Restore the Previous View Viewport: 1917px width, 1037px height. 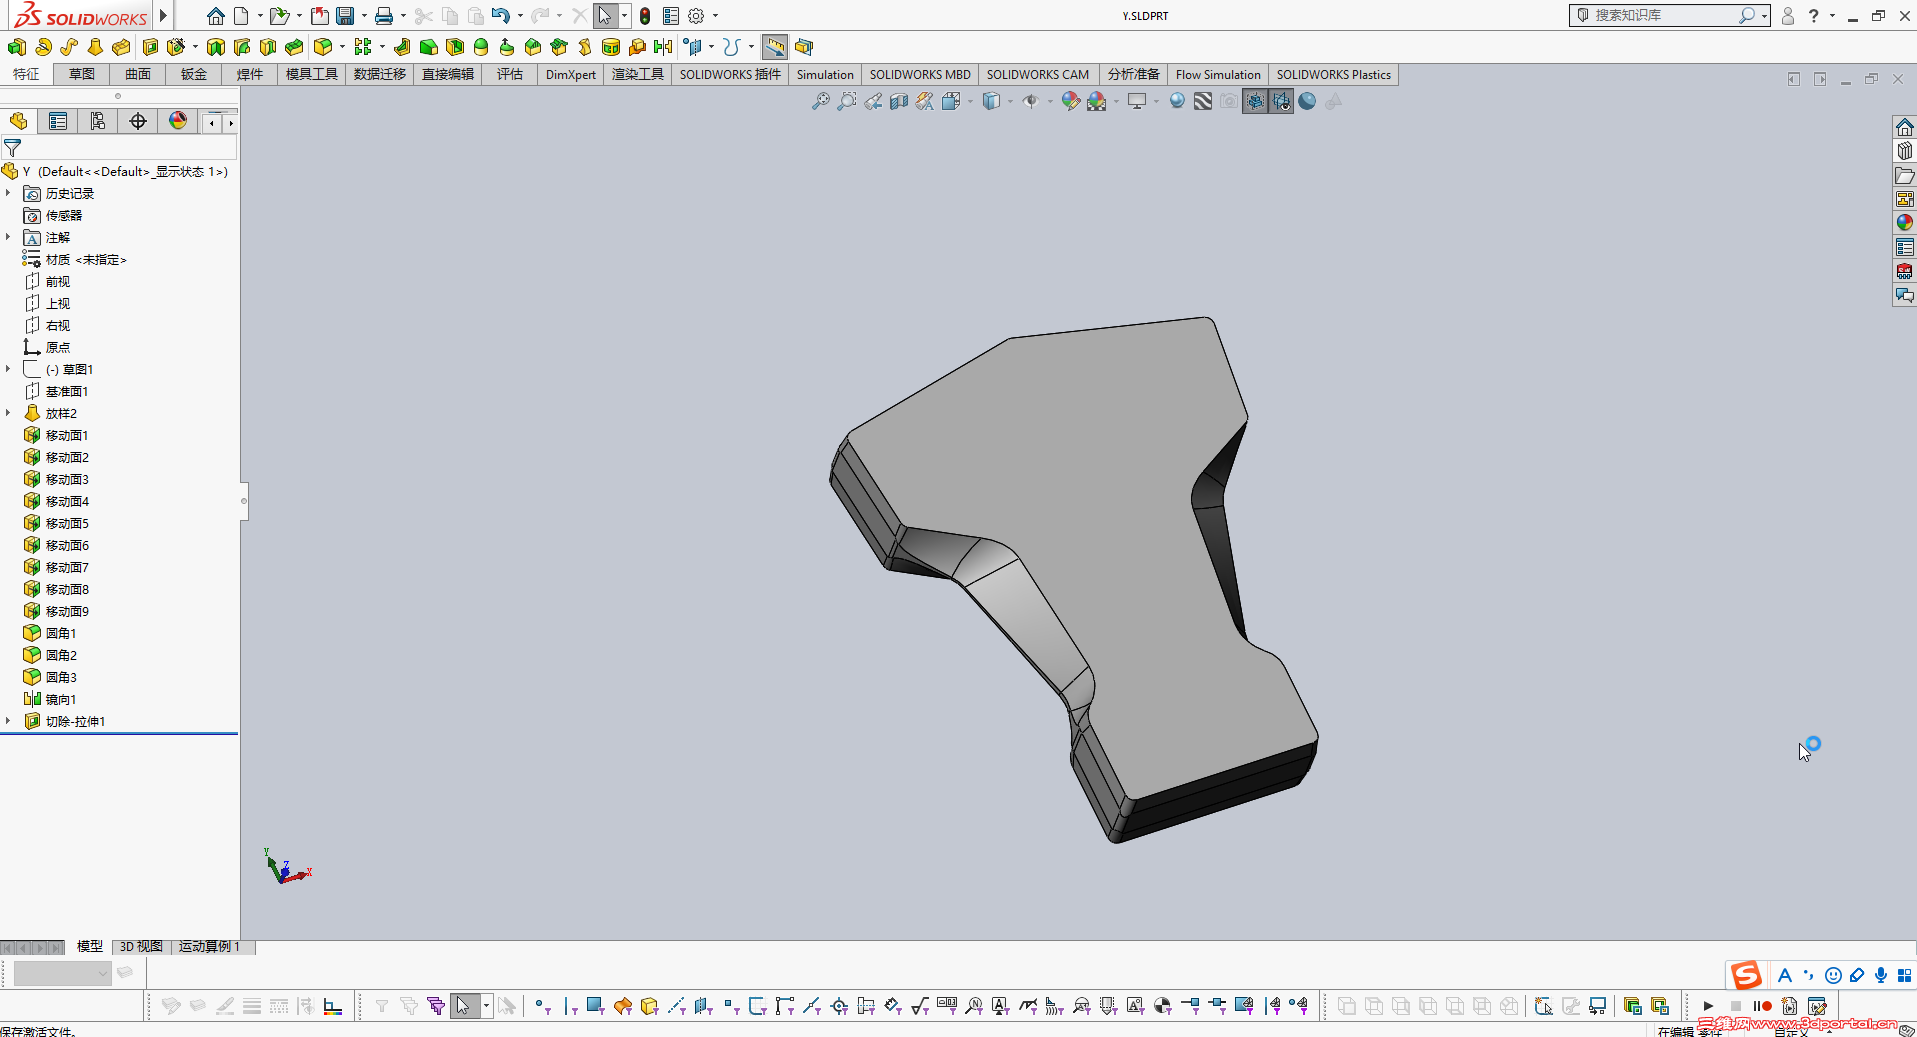[873, 101]
